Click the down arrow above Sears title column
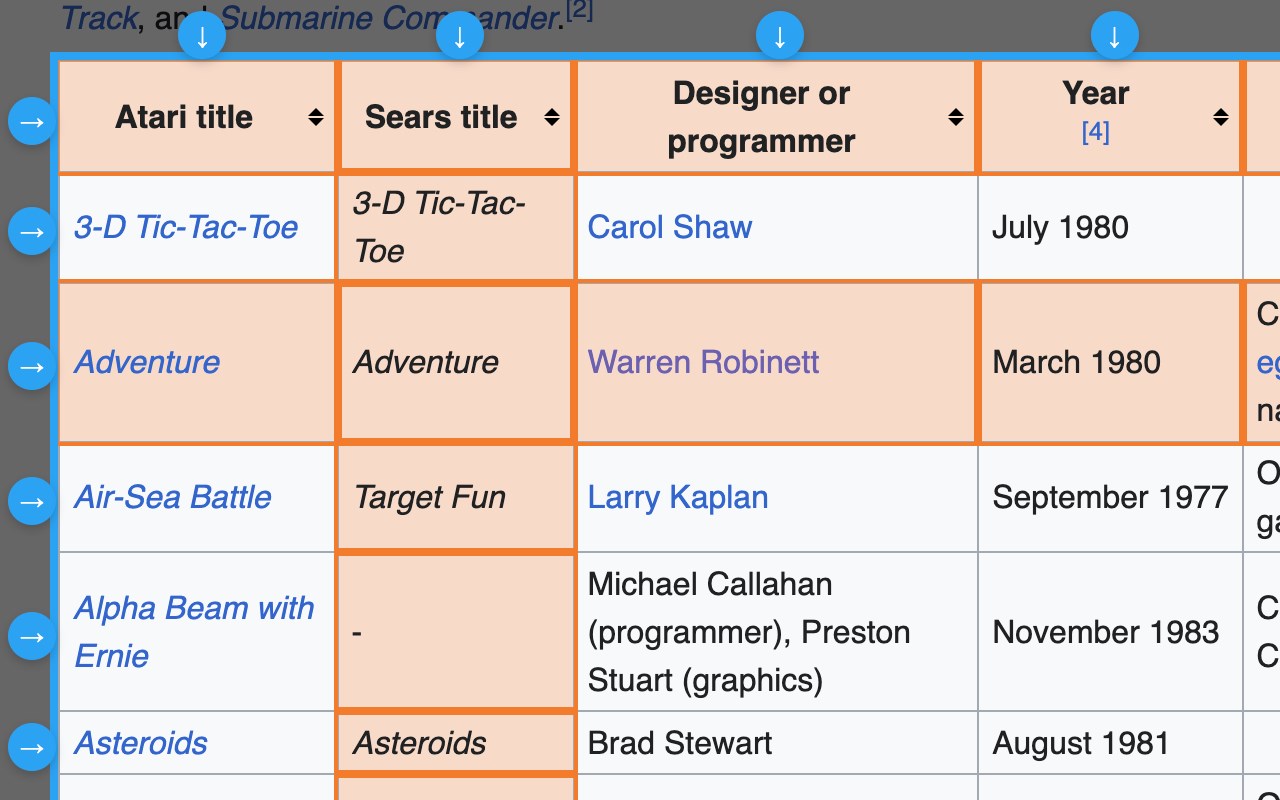 [460, 37]
